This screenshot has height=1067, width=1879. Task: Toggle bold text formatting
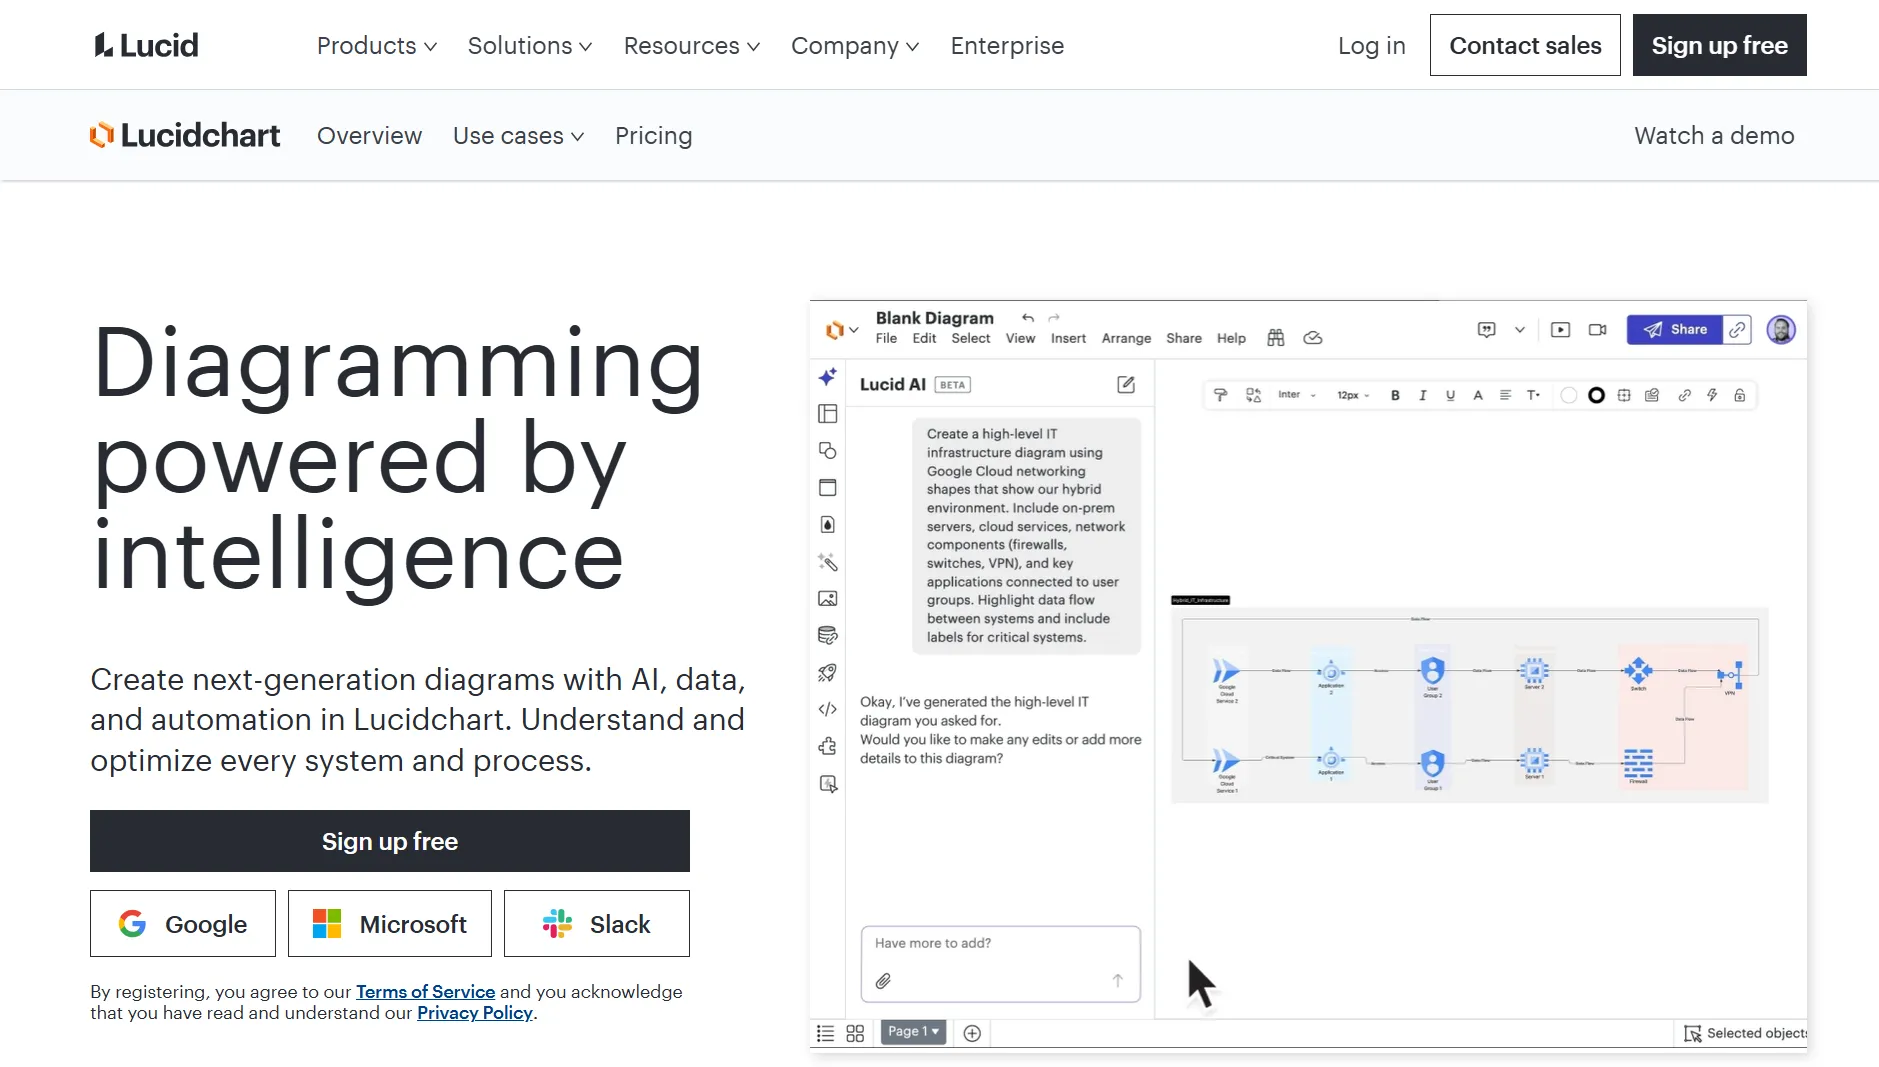click(1395, 396)
